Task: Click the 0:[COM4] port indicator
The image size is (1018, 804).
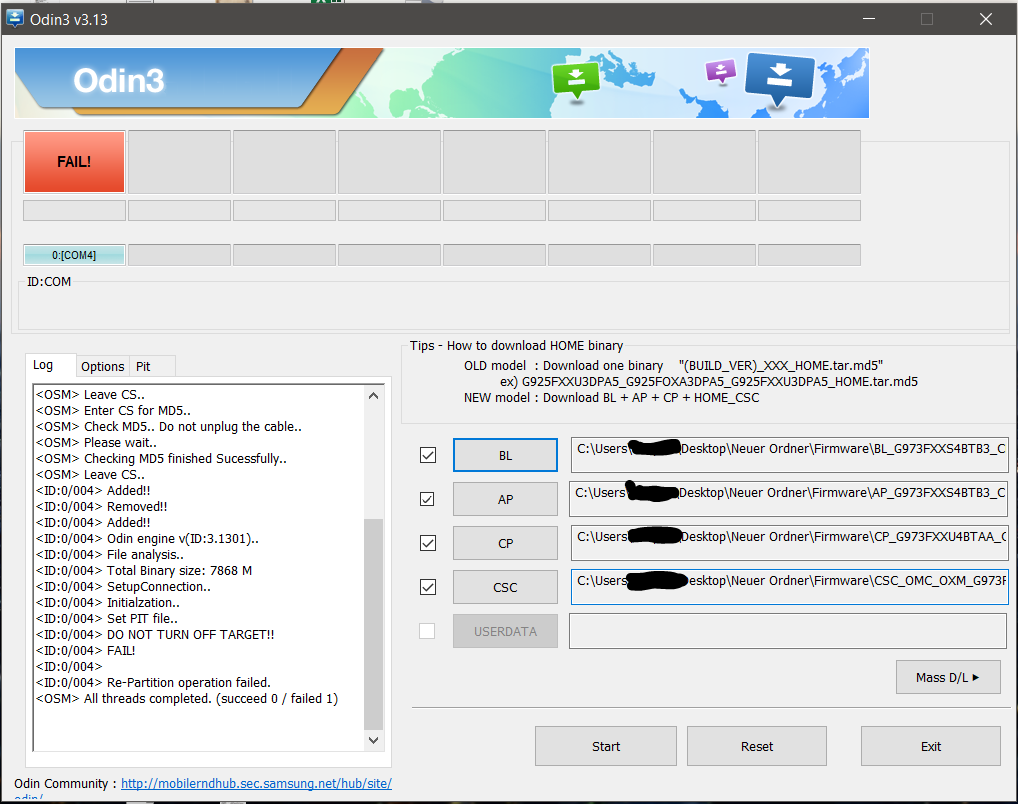Action: point(75,255)
